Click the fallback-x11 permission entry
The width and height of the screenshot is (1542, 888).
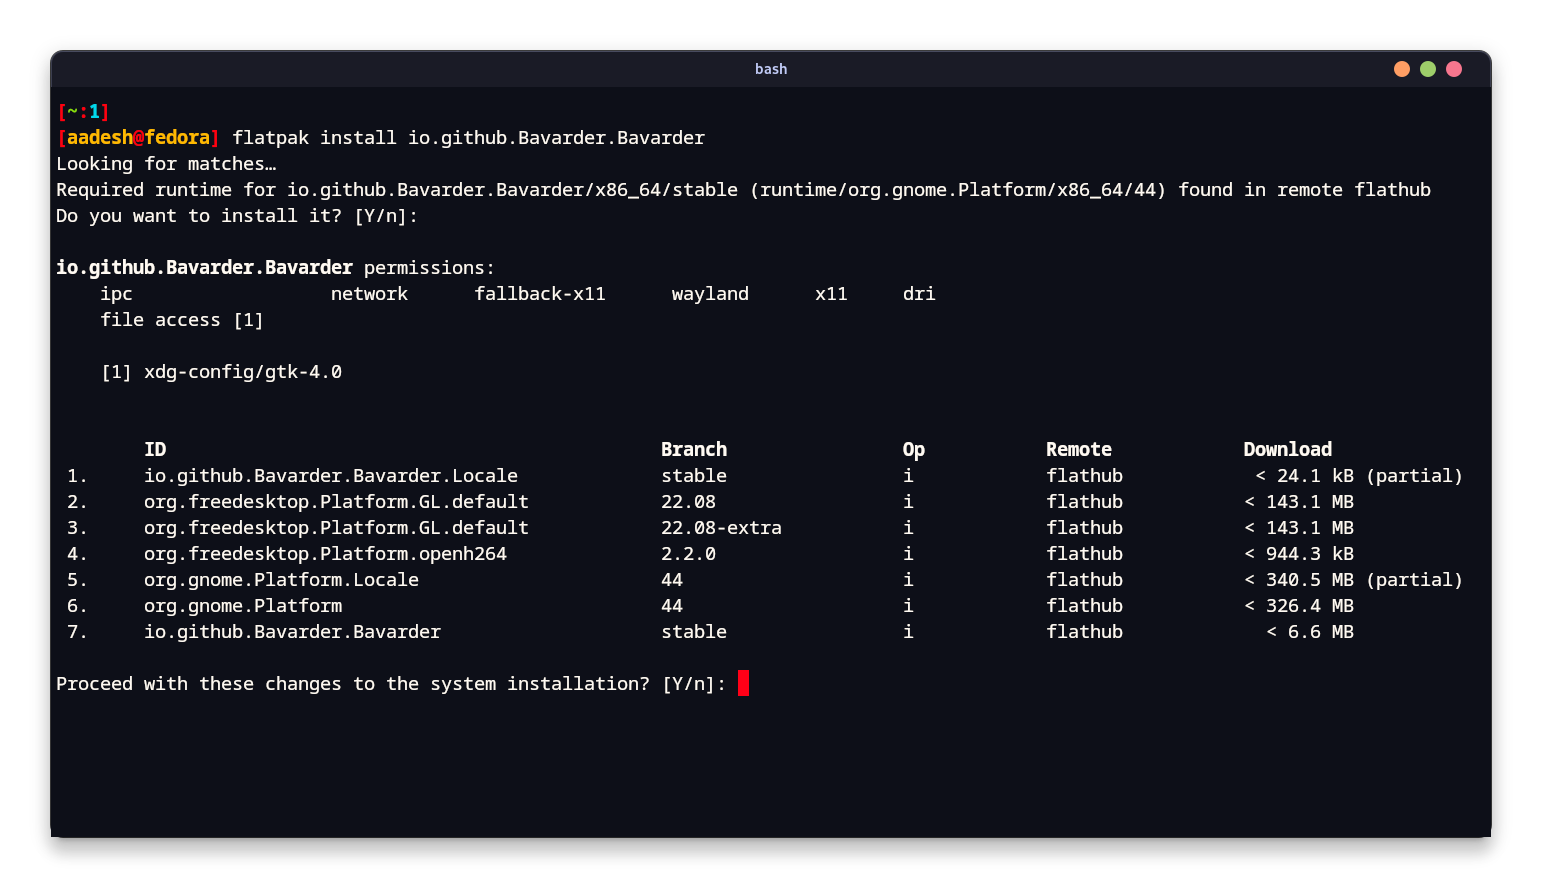540,293
